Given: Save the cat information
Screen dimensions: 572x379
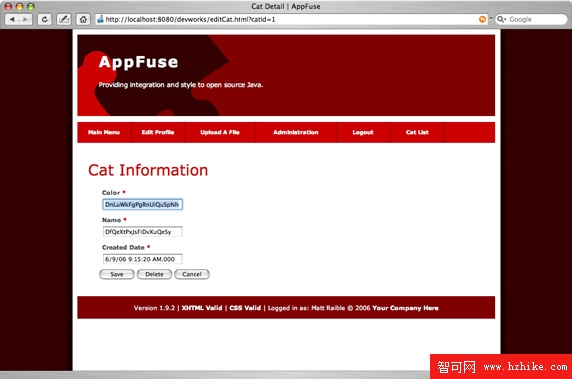Looking at the screenshot, I should click(x=117, y=274).
